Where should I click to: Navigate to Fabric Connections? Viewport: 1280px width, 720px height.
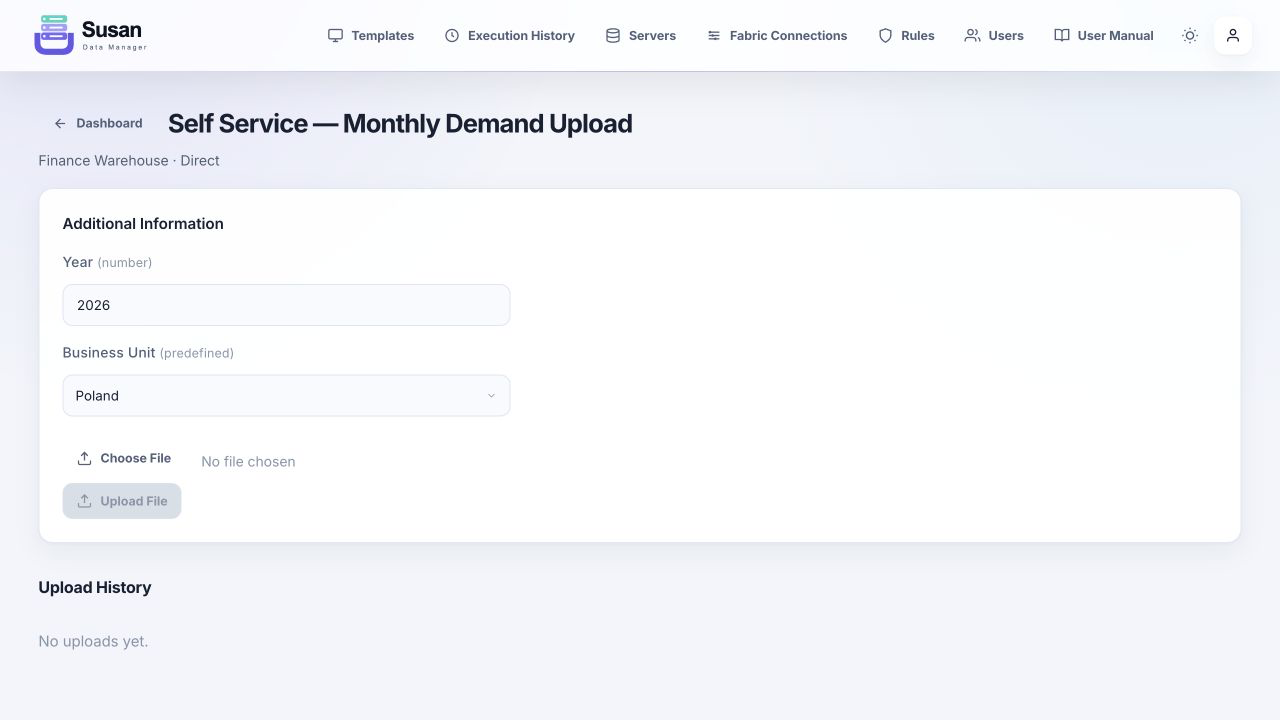777,35
